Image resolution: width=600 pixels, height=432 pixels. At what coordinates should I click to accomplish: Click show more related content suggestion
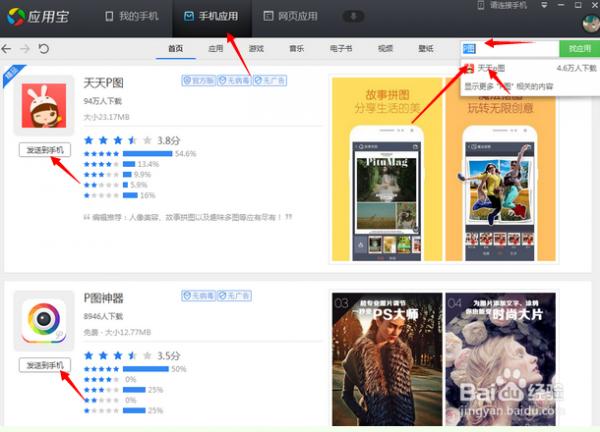click(509, 86)
